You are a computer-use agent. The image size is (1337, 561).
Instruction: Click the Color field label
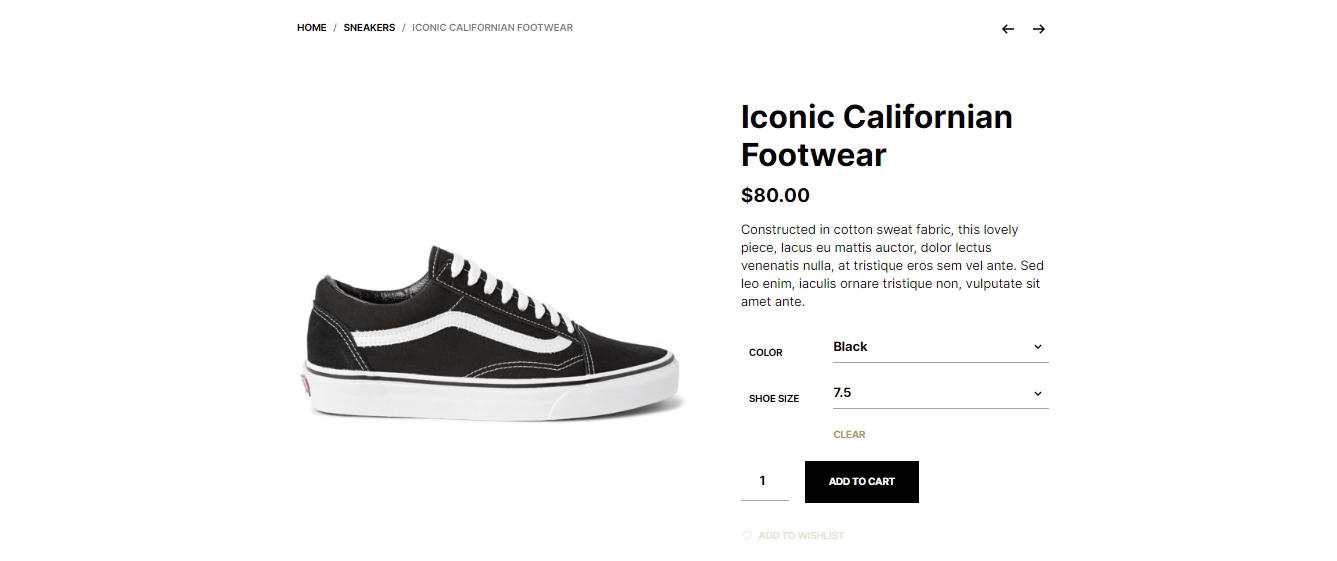click(766, 353)
